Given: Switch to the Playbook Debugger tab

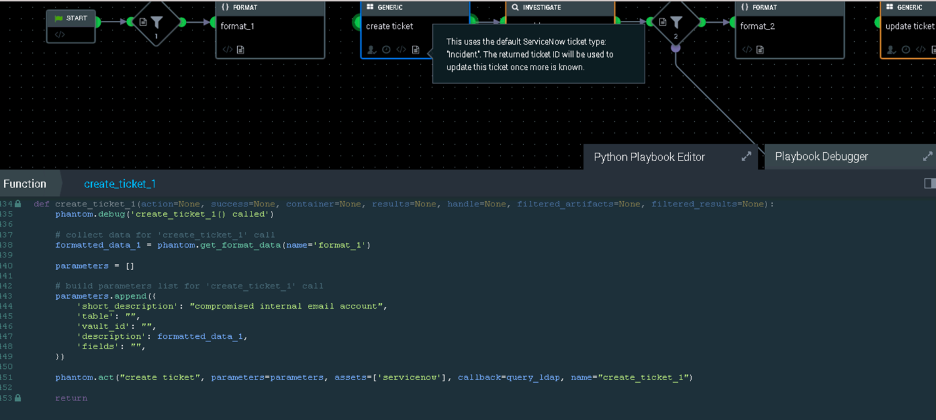Looking at the screenshot, I should pyautogui.click(x=821, y=157).
